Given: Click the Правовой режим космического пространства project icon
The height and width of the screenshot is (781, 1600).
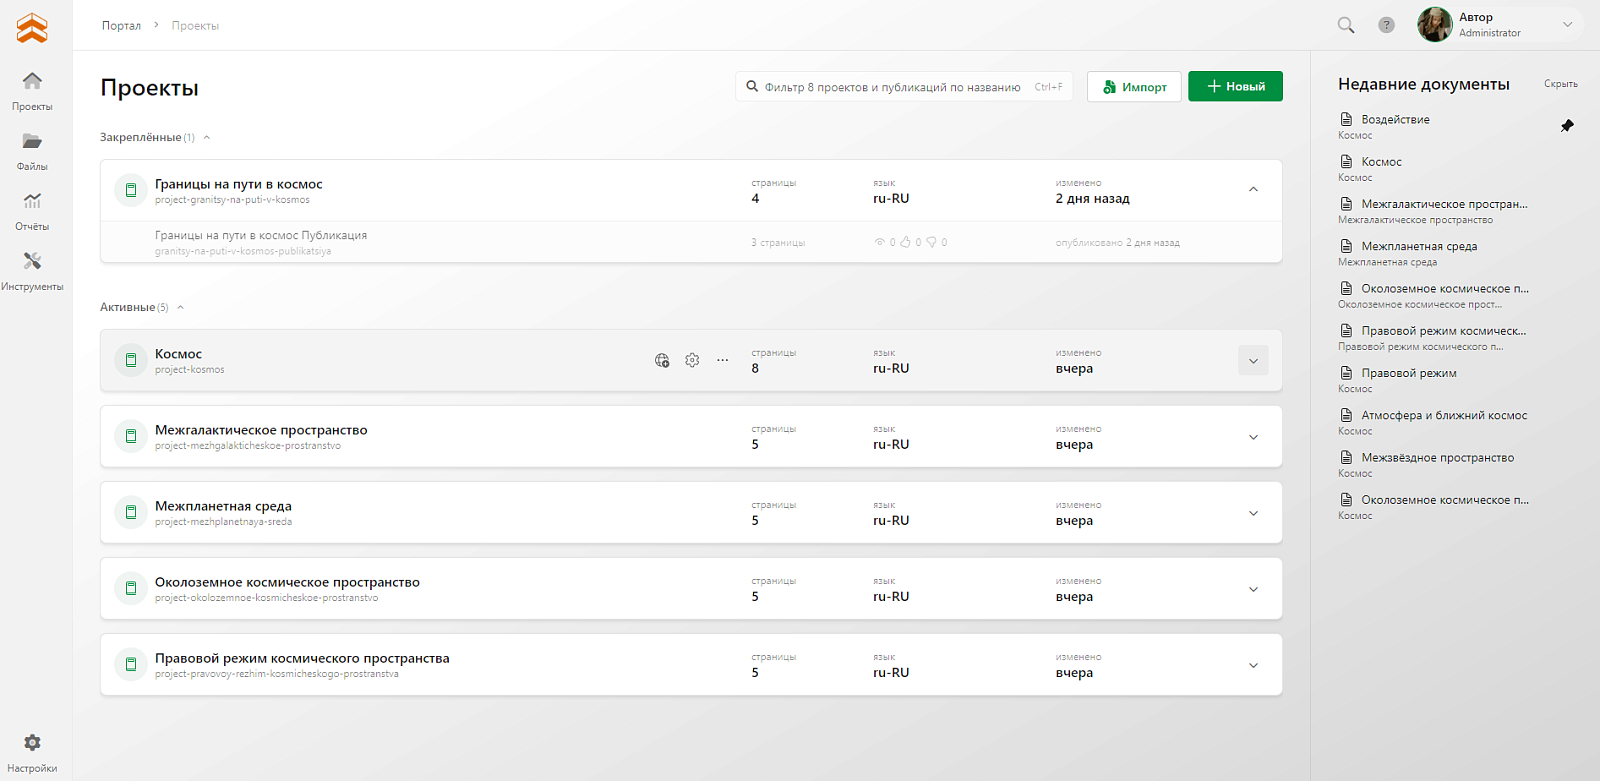Looking at the screenshot, I should (x=130, y=664).
